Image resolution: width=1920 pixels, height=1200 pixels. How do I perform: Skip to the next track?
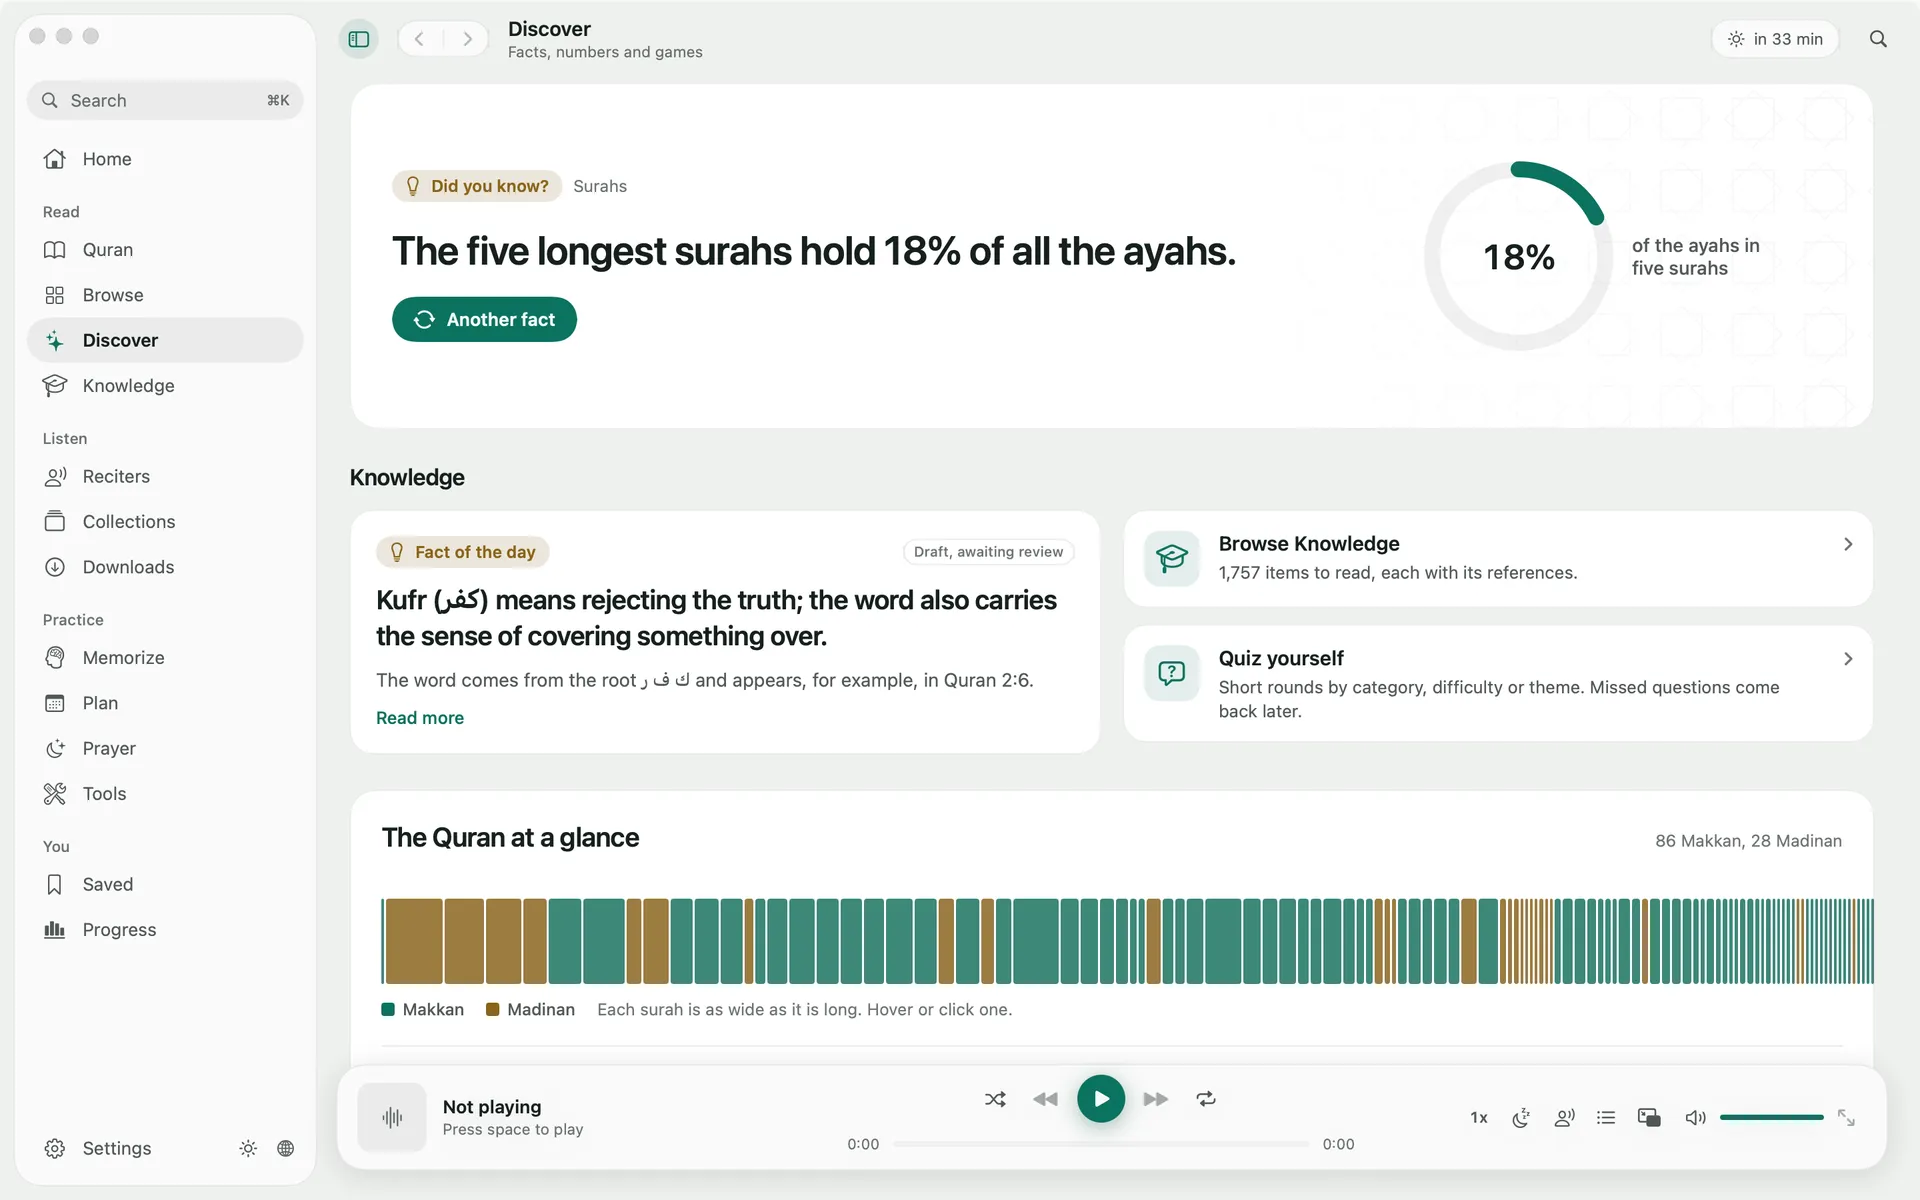tap(1156, 1099)
